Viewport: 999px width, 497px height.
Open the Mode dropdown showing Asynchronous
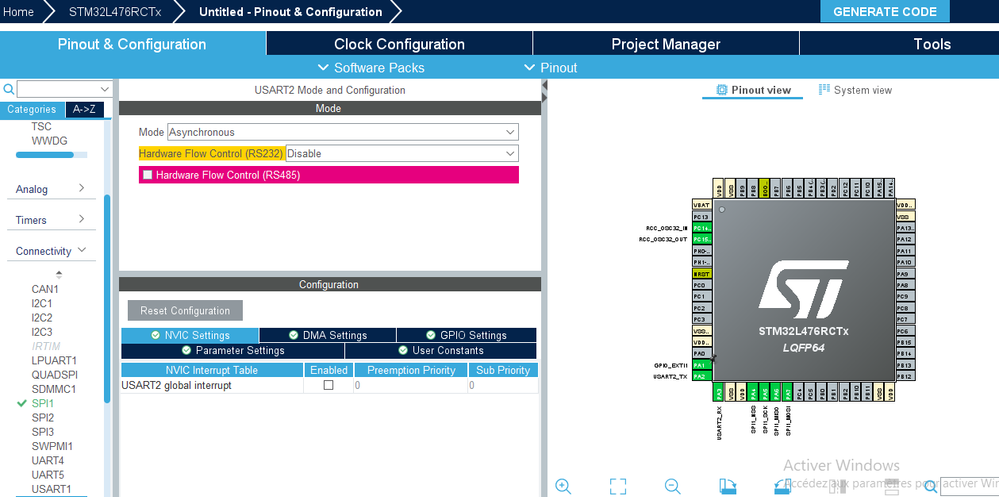click(343, 132)
